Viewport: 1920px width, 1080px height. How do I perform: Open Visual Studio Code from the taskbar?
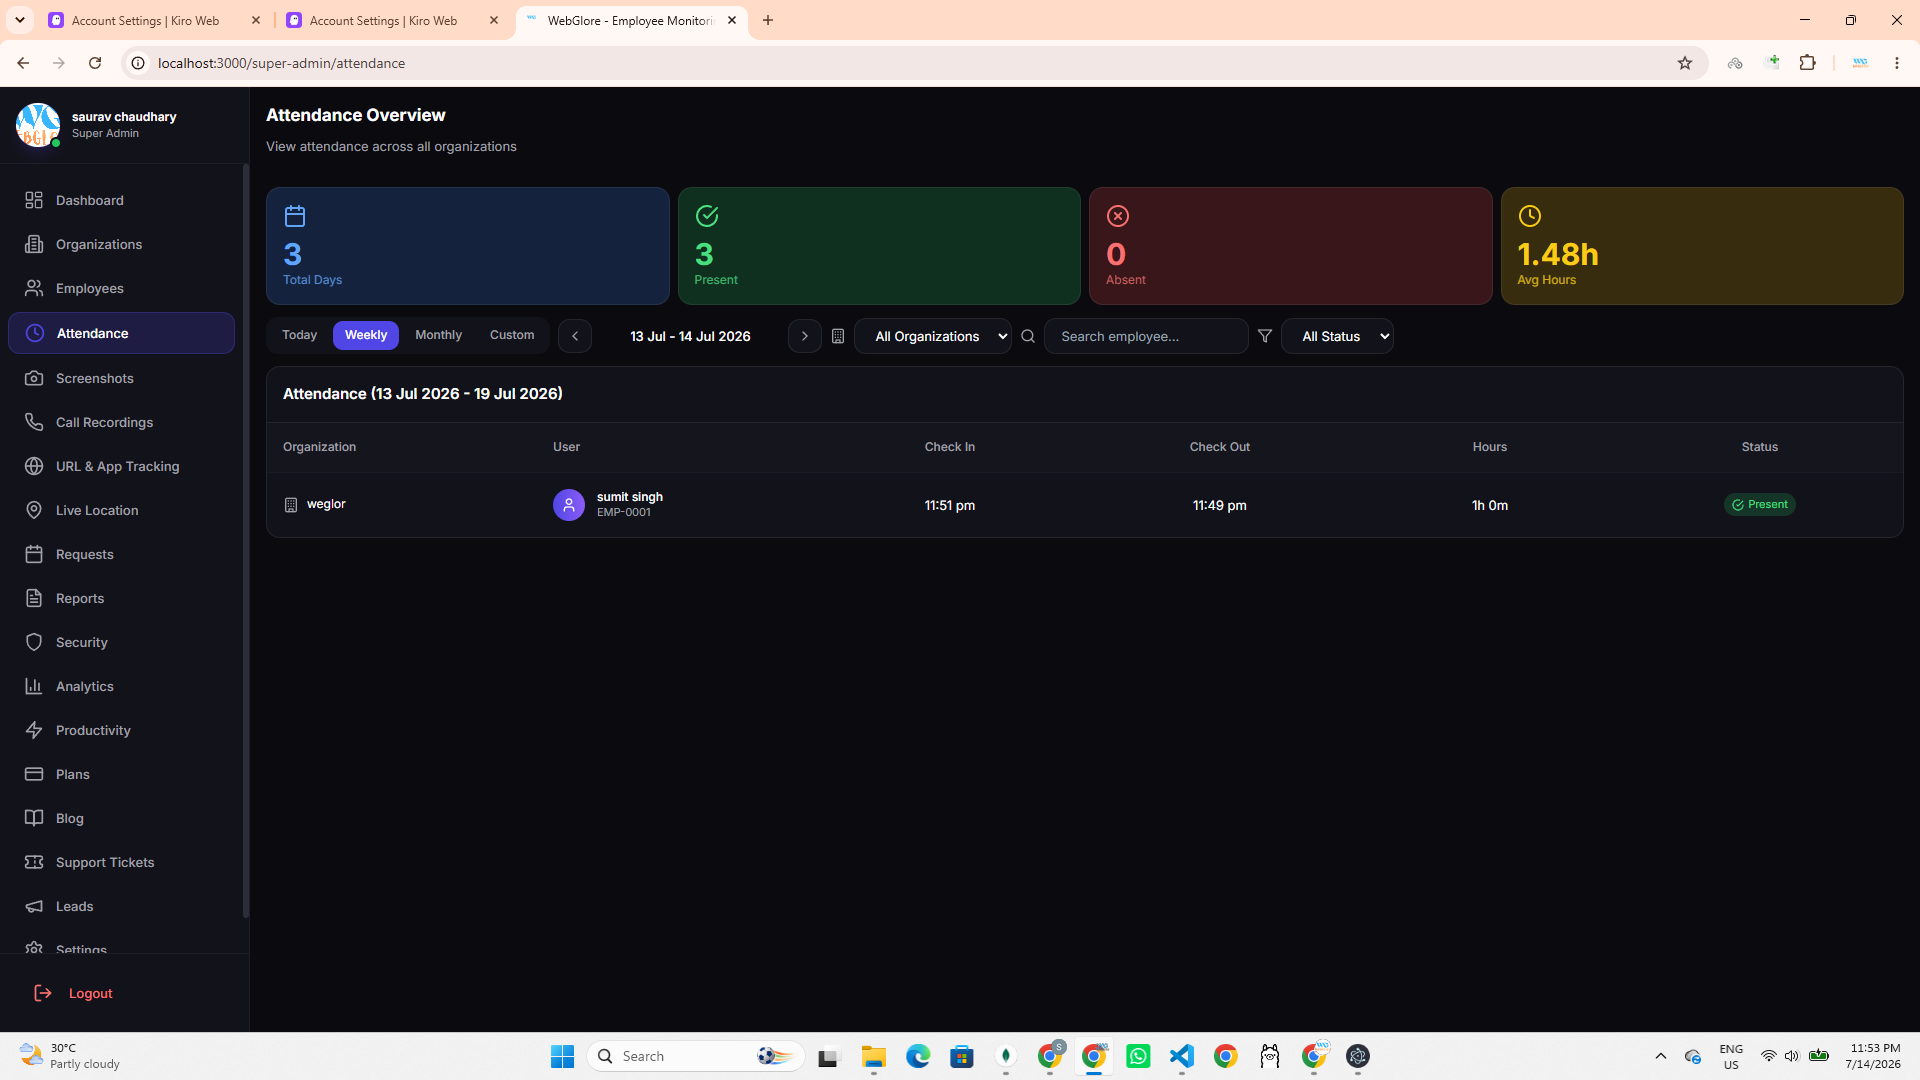click(1182, 1056)
